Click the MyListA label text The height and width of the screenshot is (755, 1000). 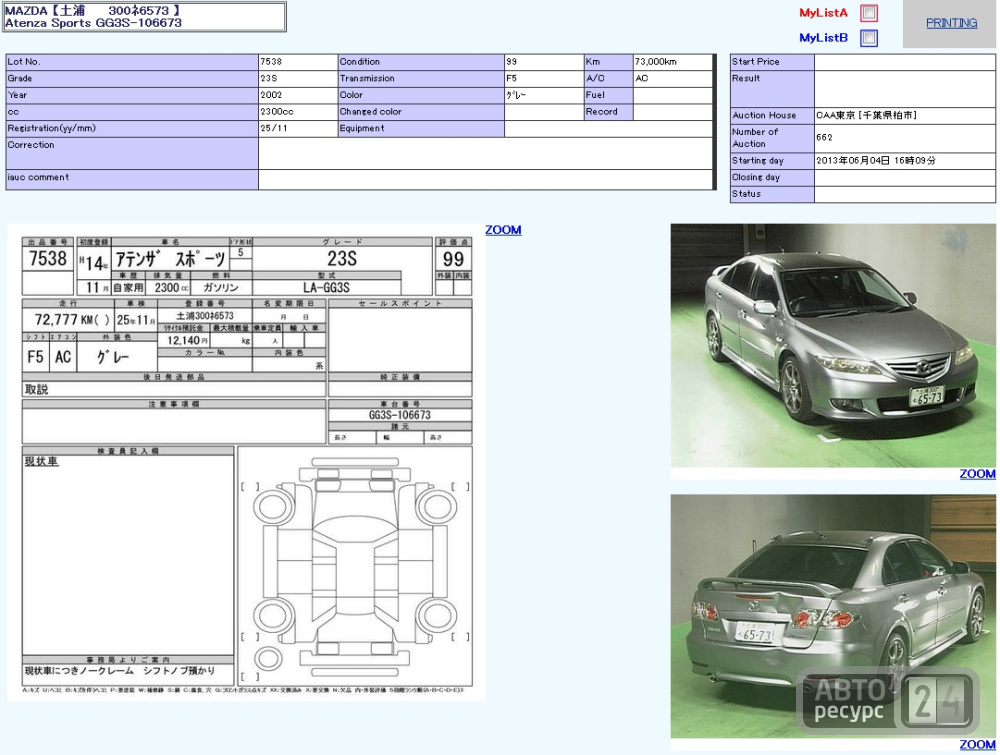click(x=823, y=13)
